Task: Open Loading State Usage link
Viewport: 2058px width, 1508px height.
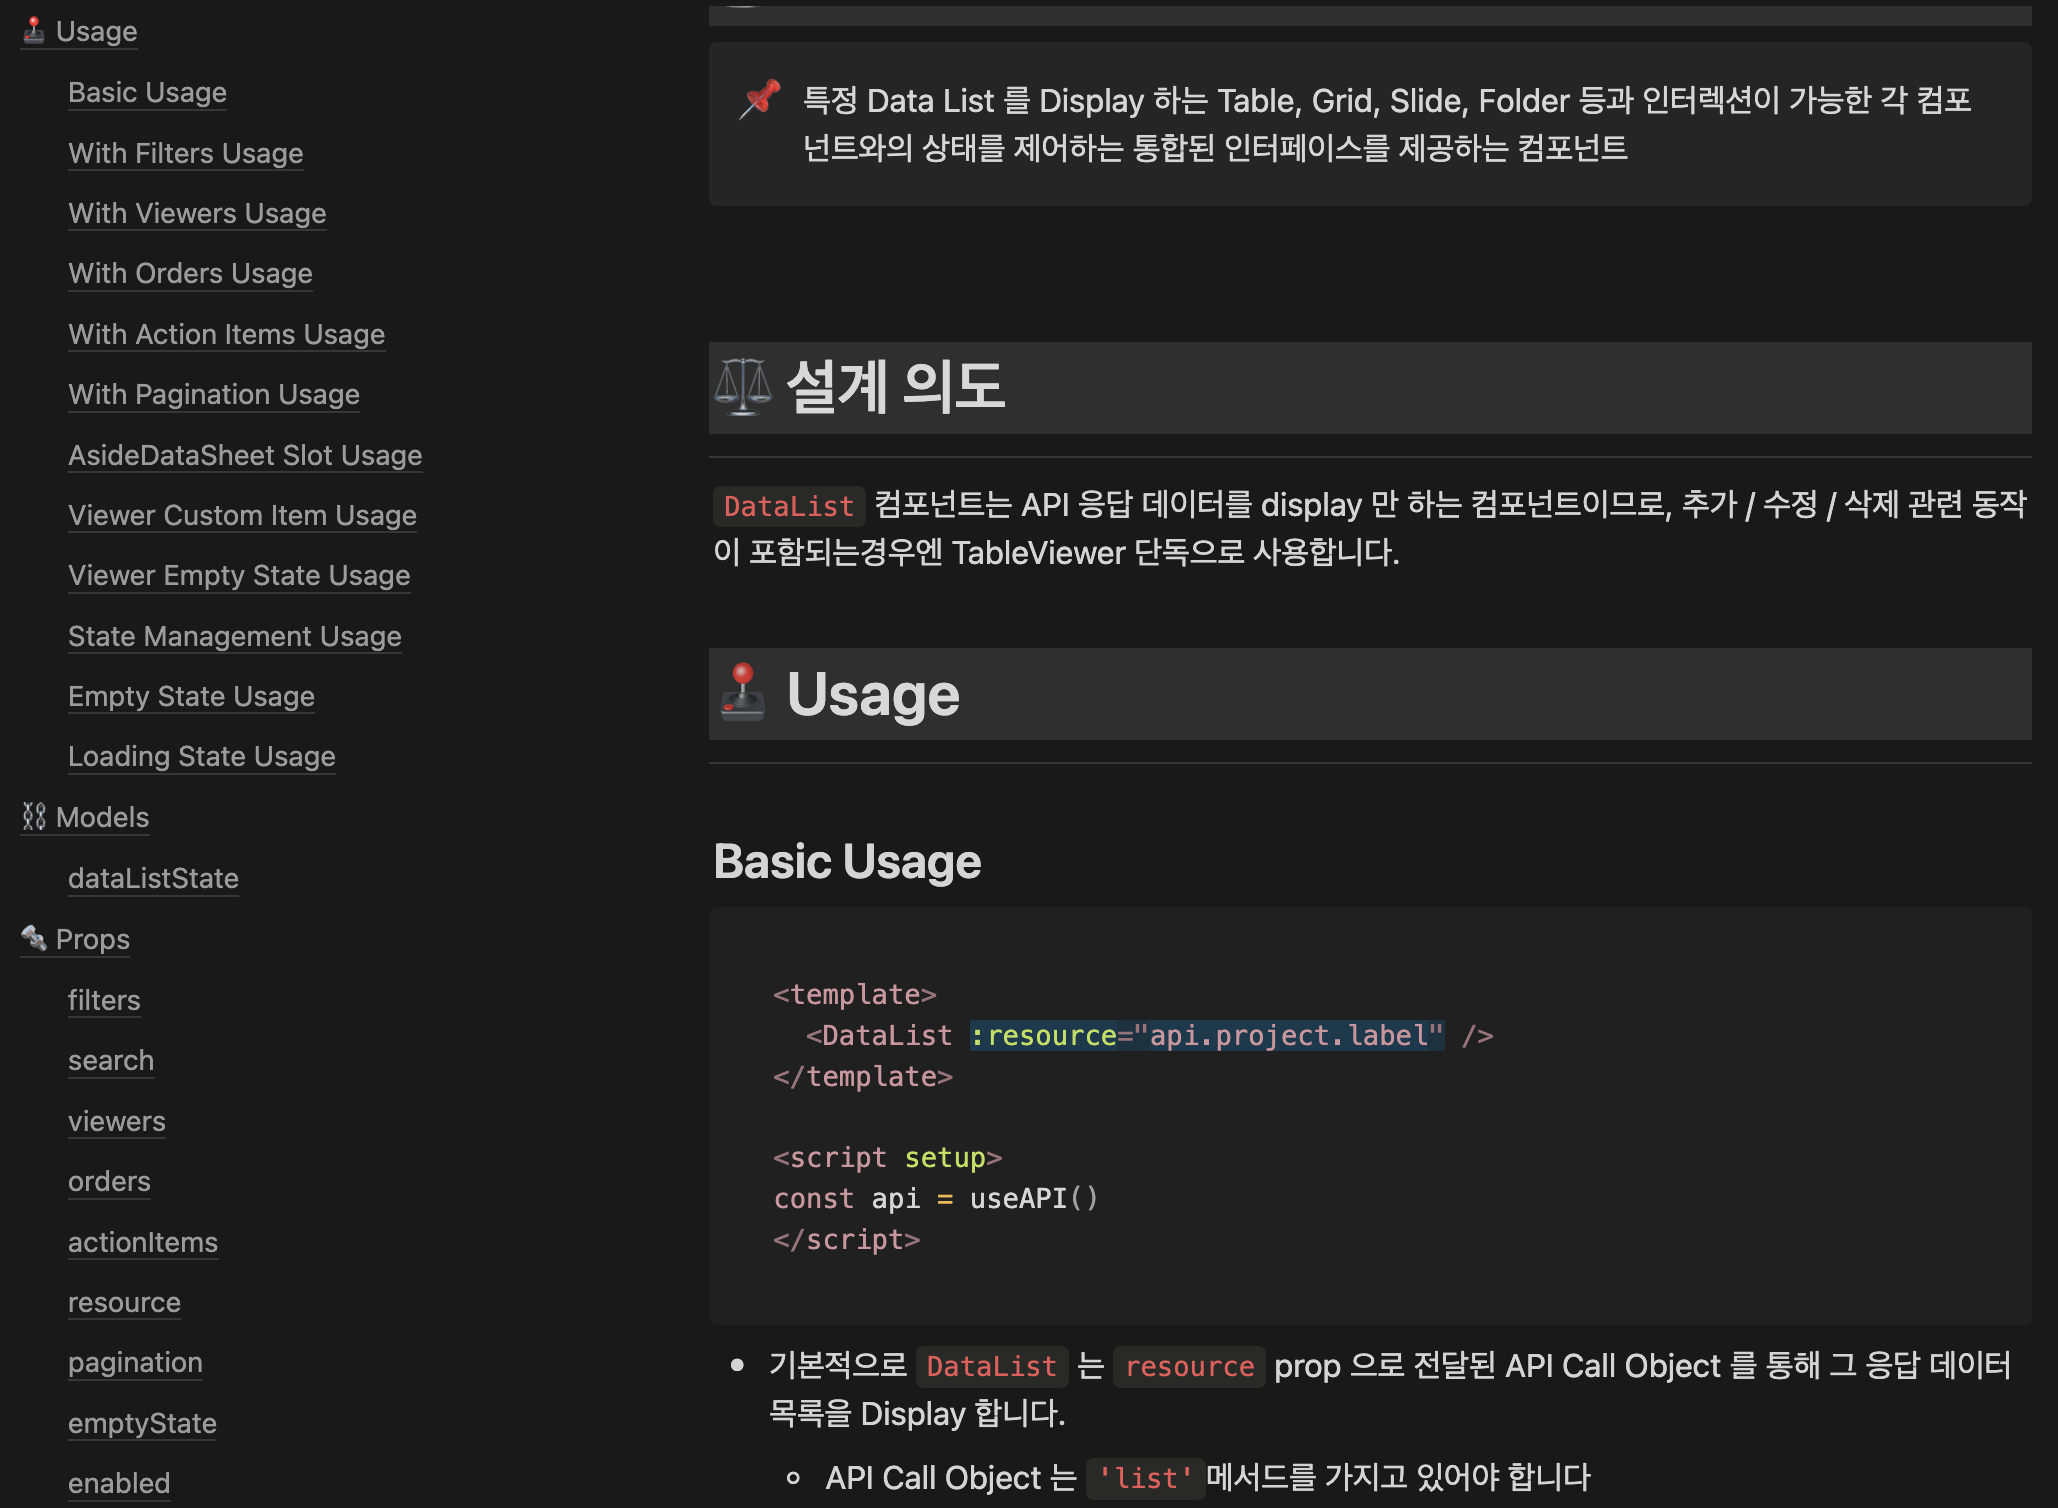Action: tap(201, 756)
